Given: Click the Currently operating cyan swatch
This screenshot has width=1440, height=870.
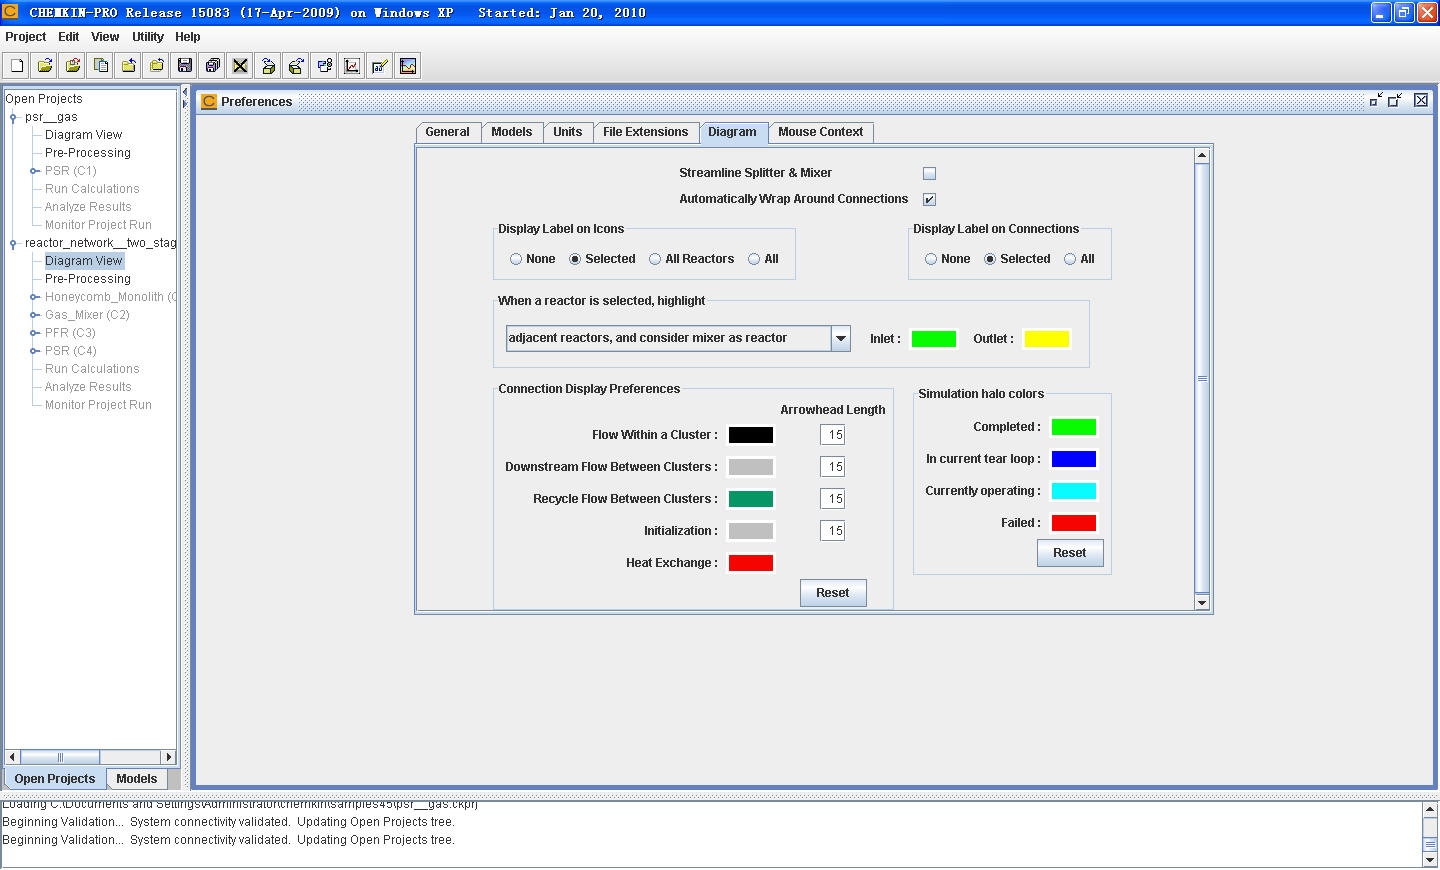Looking at the screenshot, I should [1074, 491].
